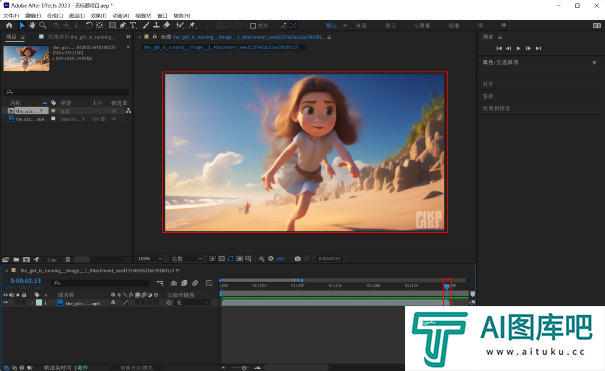Click the timeline current time 0:00:02:23
This screenshot has height=371, width=605.
[x=25, y=281]
